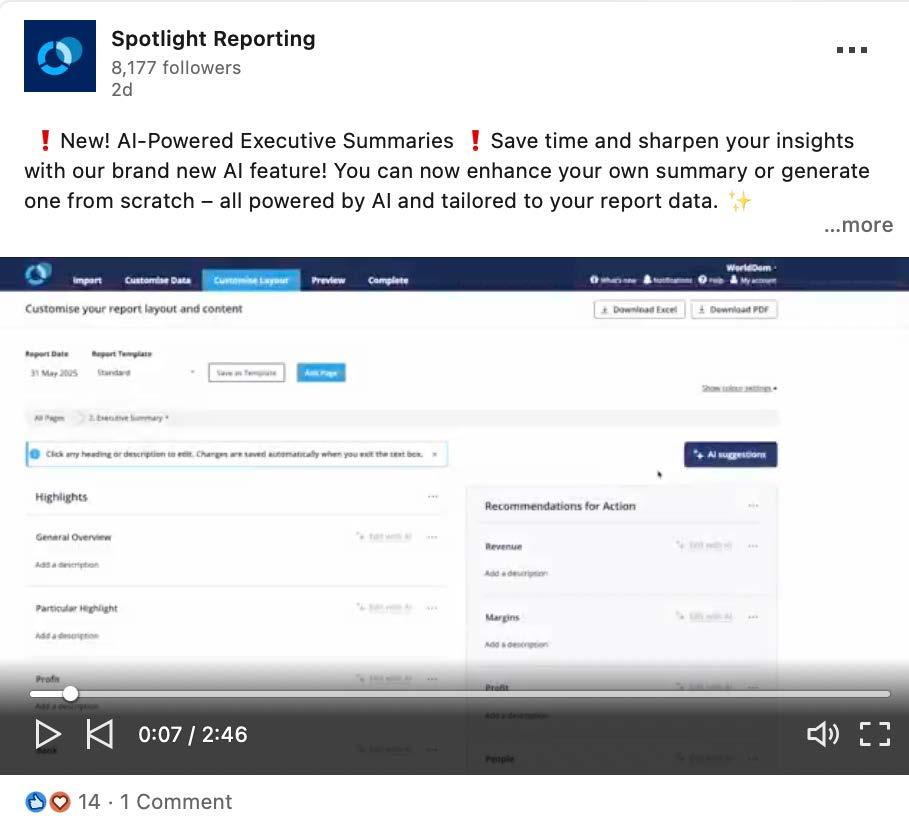Click the app logo in video navbar
This screenshot has width=909, height=824.
pos(38,274)
